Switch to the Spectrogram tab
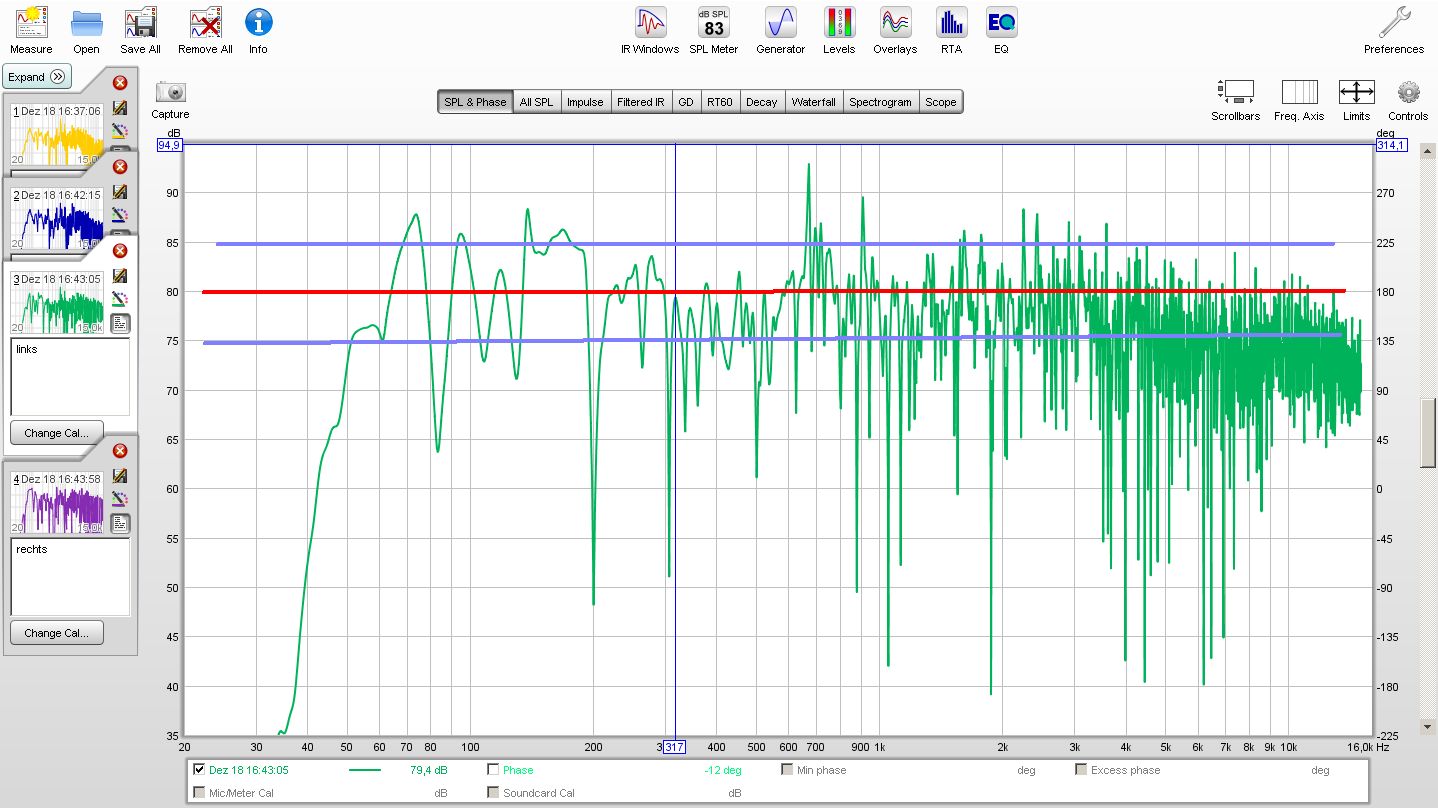1438x808 pixels. 880,102
